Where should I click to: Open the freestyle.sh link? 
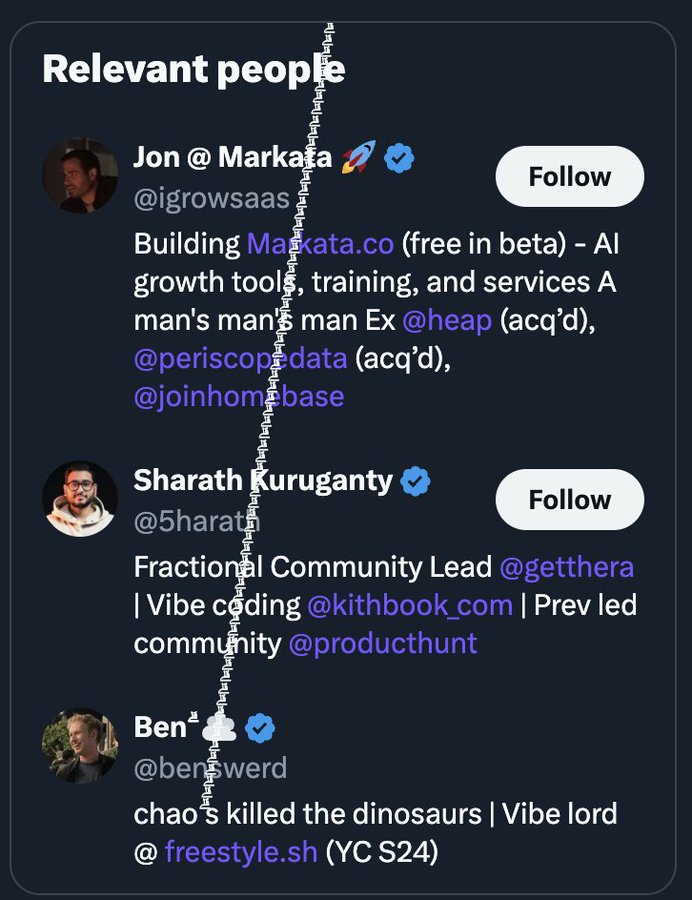pos(241,853)
